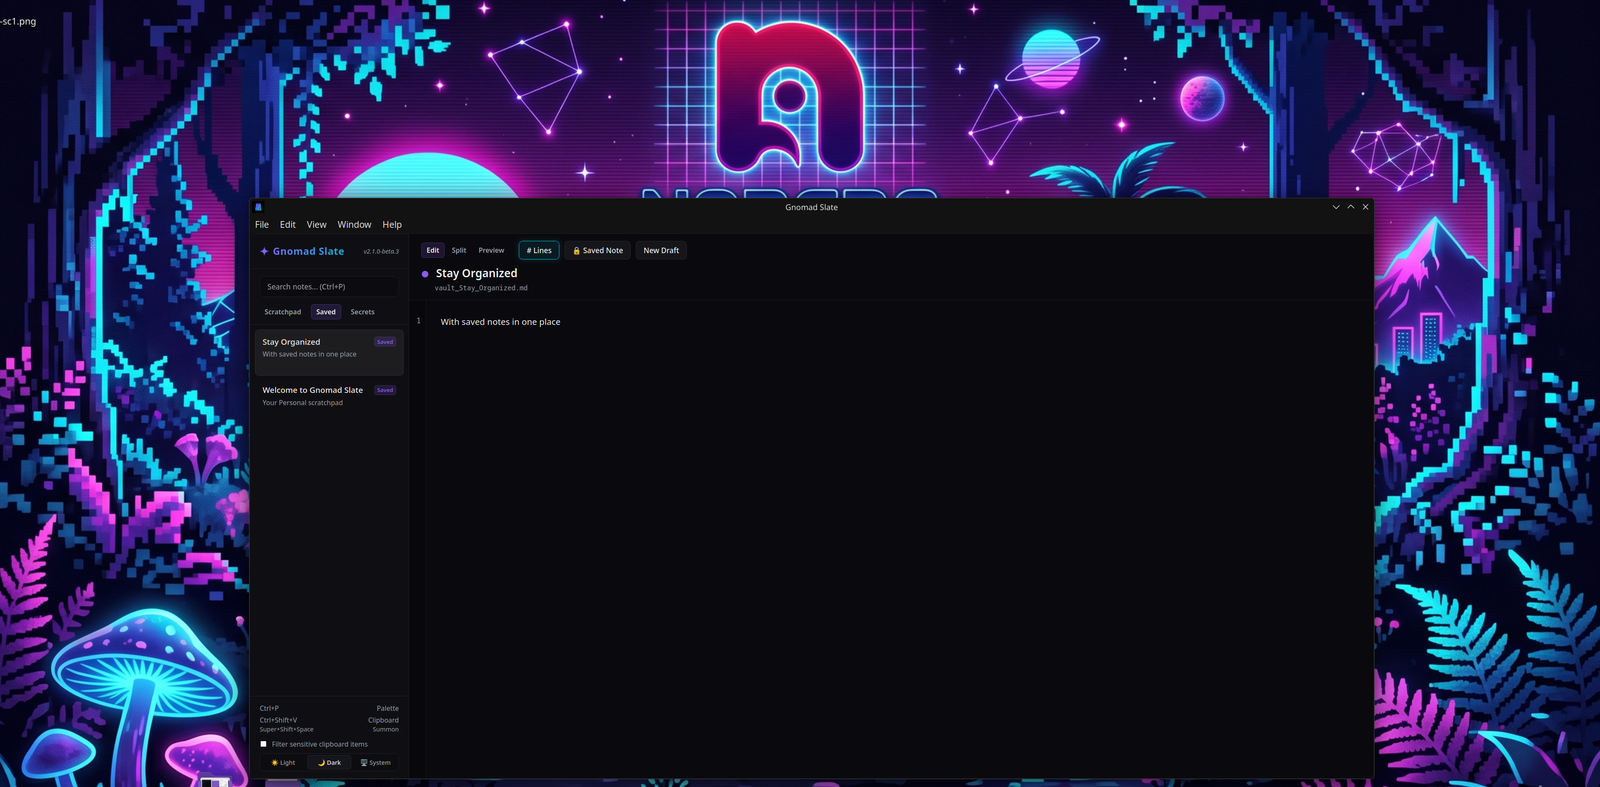Switch the editor to Preview mode
Screen dimensions: 1600x787
click(491, 251)
